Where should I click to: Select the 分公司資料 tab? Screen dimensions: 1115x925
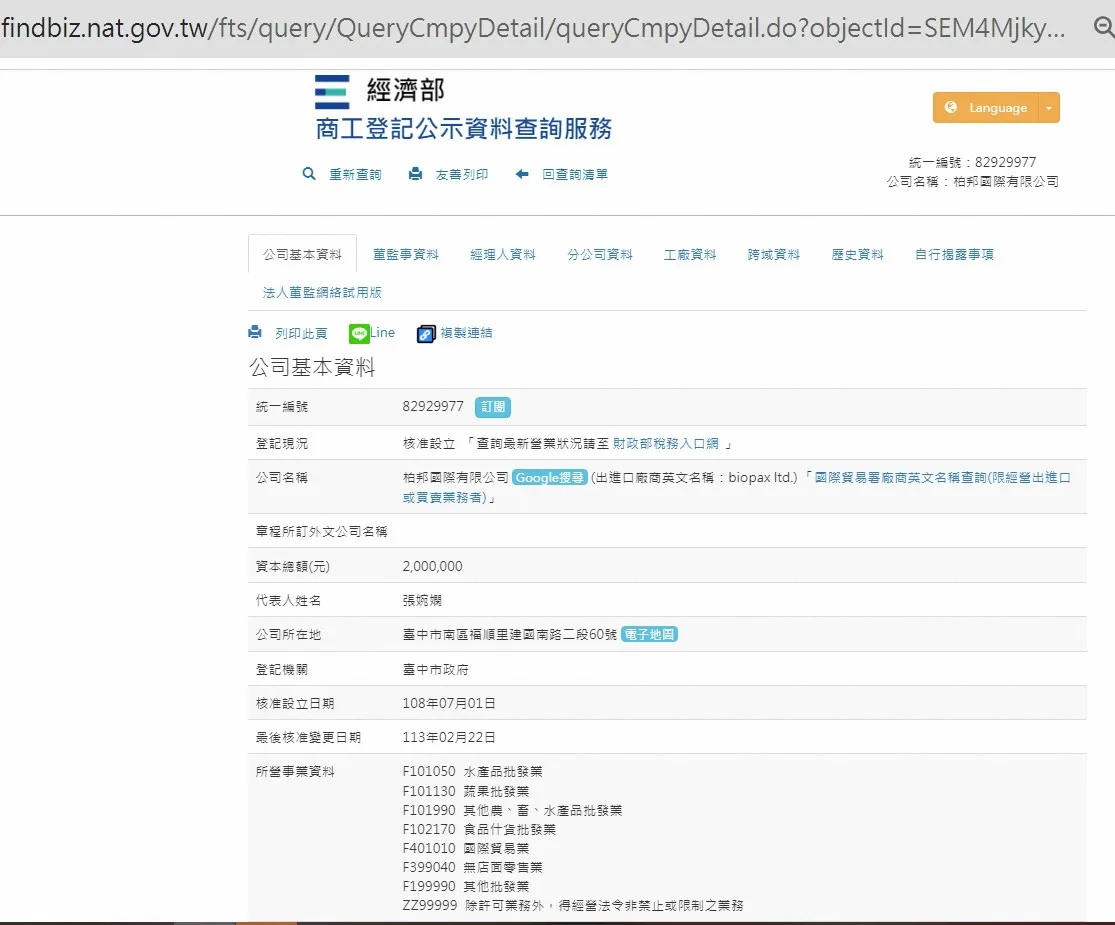pos(600,255)
